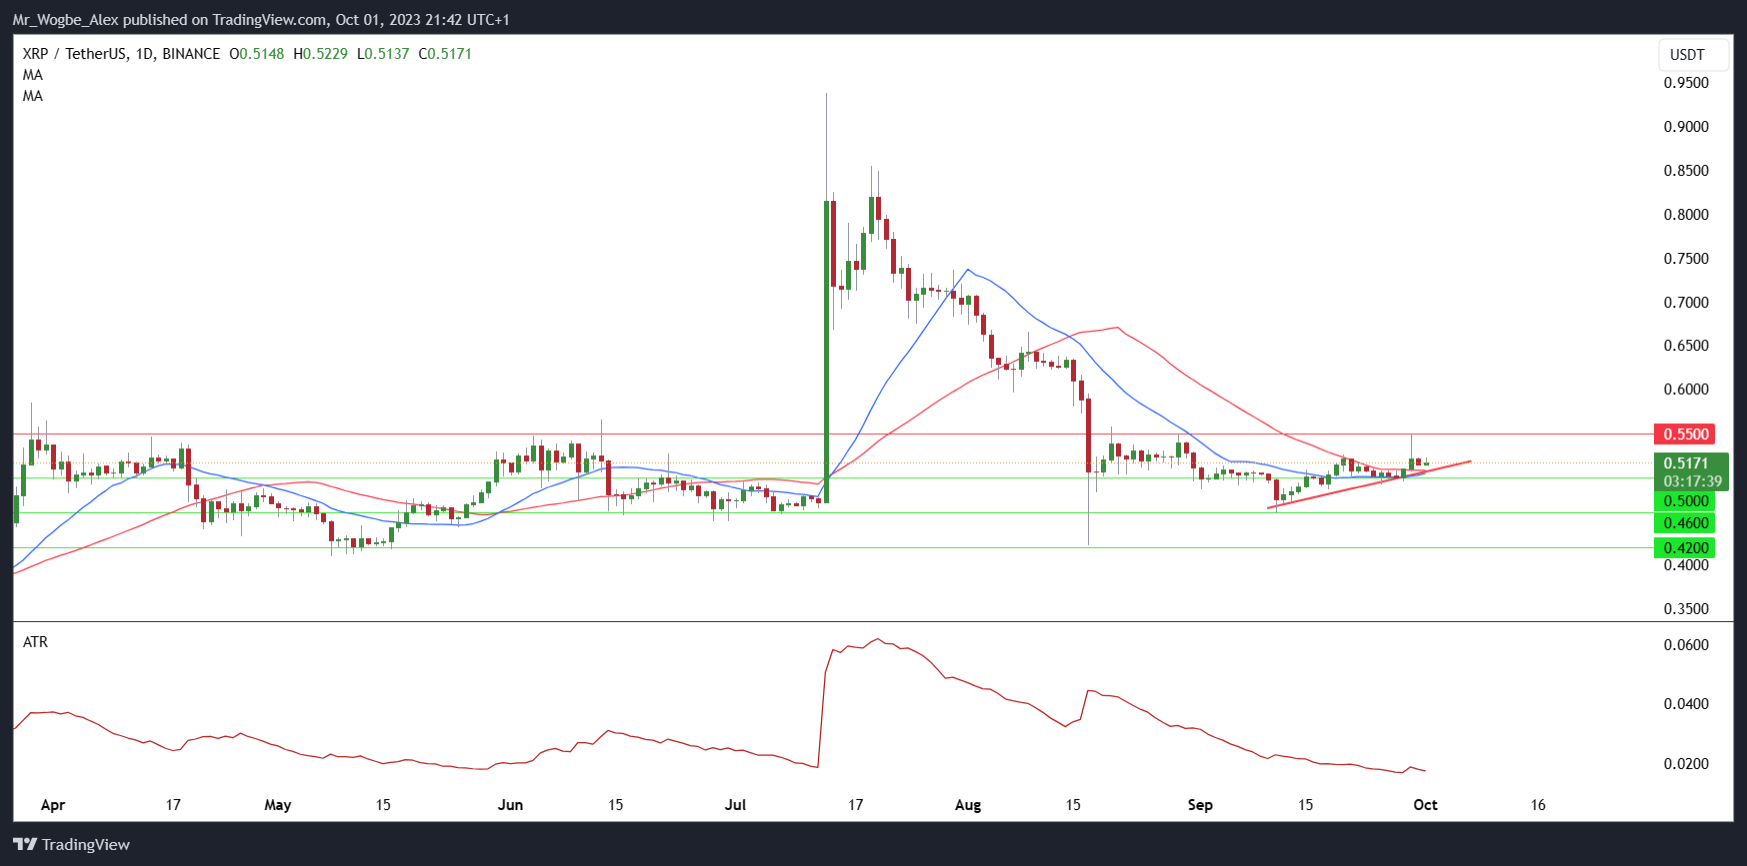Select the green 0.5000 price level tag
Image resolution: width=1747 pixels, height=866 pixels.
tap(1685, 501)
